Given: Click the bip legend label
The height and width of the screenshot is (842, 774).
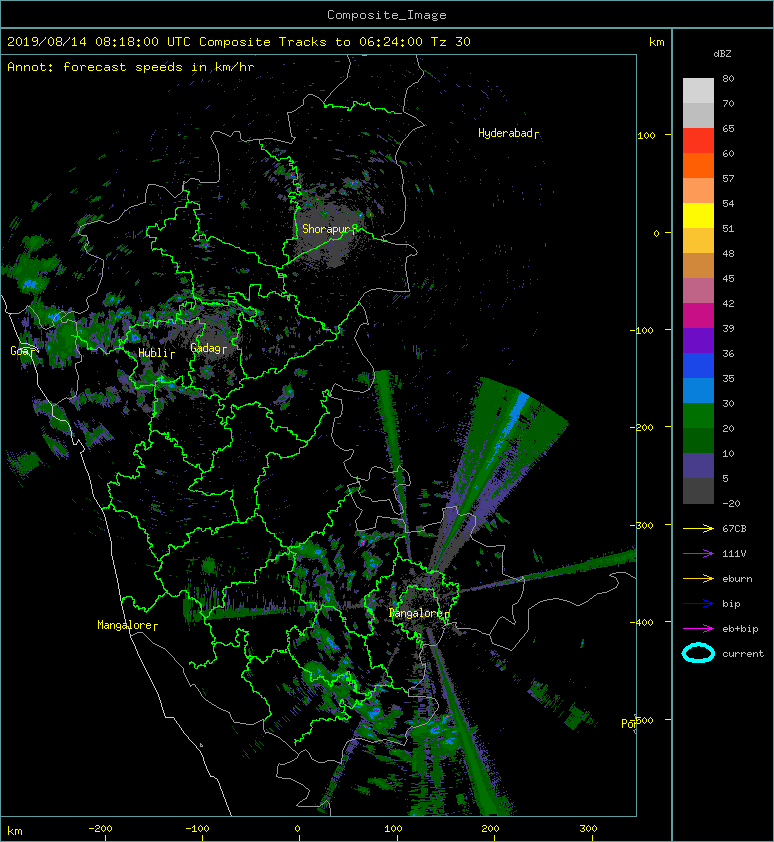Looking at the screenshot, I should coord(731,604).
